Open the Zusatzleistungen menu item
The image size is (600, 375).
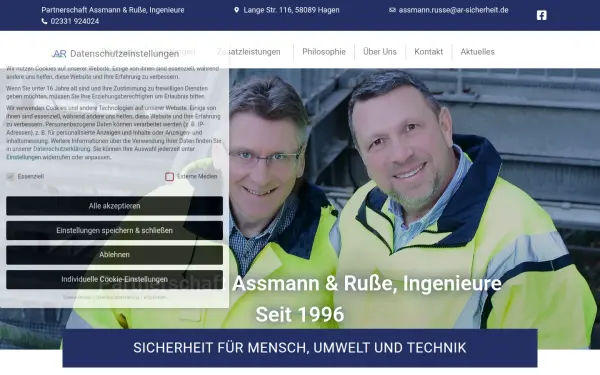pyautogui.click(x=249, y=52)
